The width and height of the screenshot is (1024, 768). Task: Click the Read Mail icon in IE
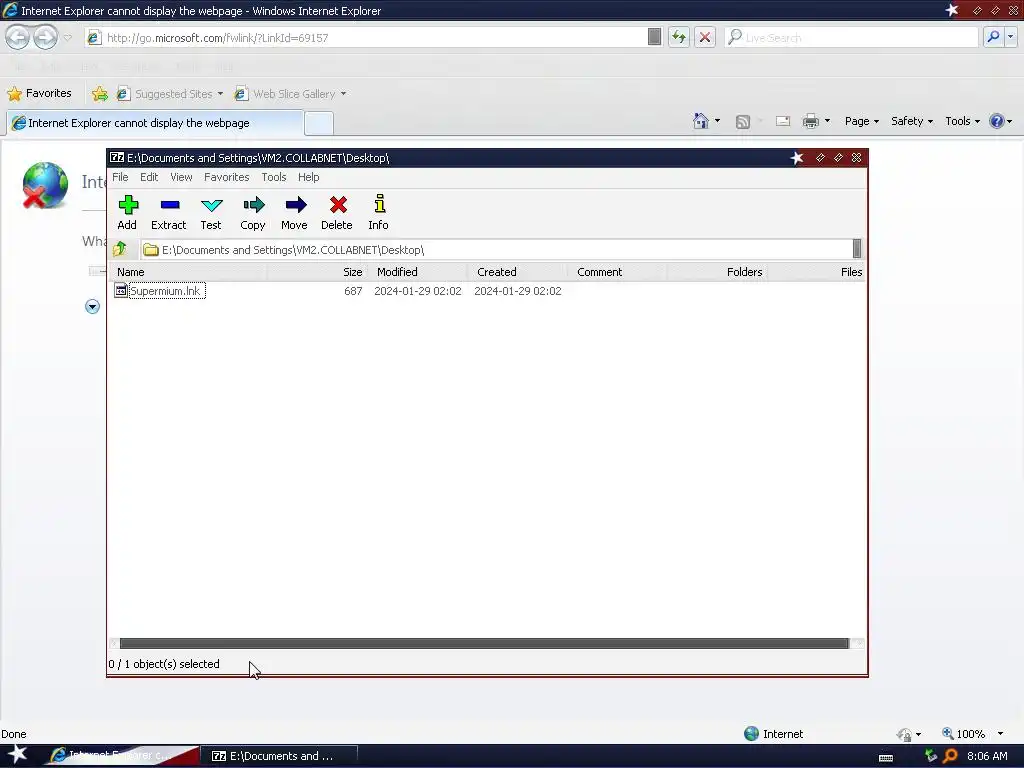tap(782, 121)
